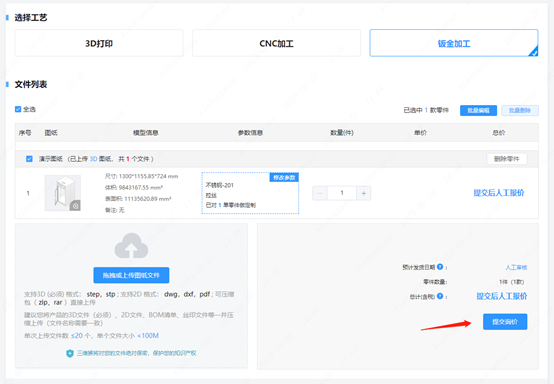The width and height of the screenshot is (554, 384).
Task: Click the 修改参数 tag
Action: 284,177
